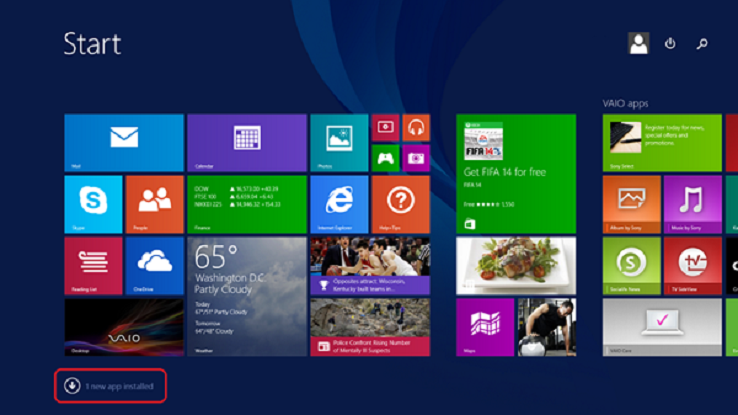Open the Sony Select tile
738x415 pixels.
click(662, 143)
